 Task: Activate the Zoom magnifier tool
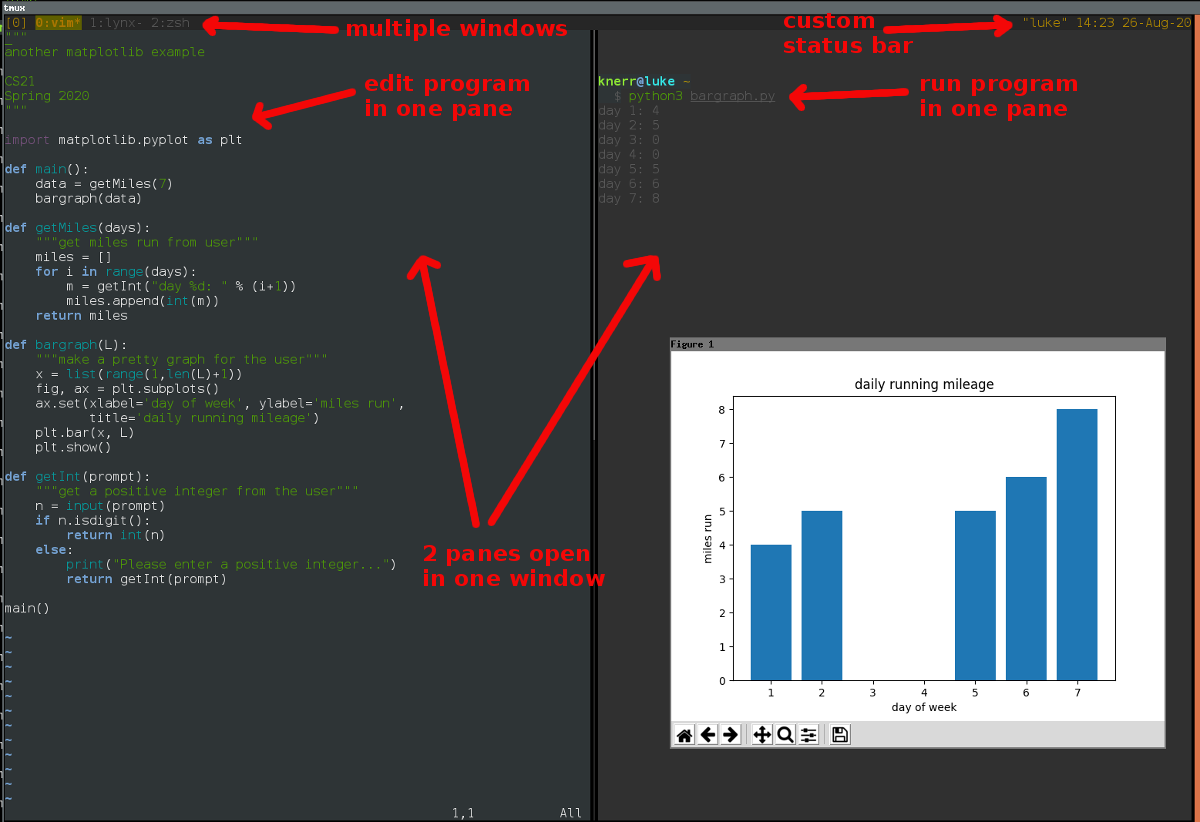coord(785,735)
